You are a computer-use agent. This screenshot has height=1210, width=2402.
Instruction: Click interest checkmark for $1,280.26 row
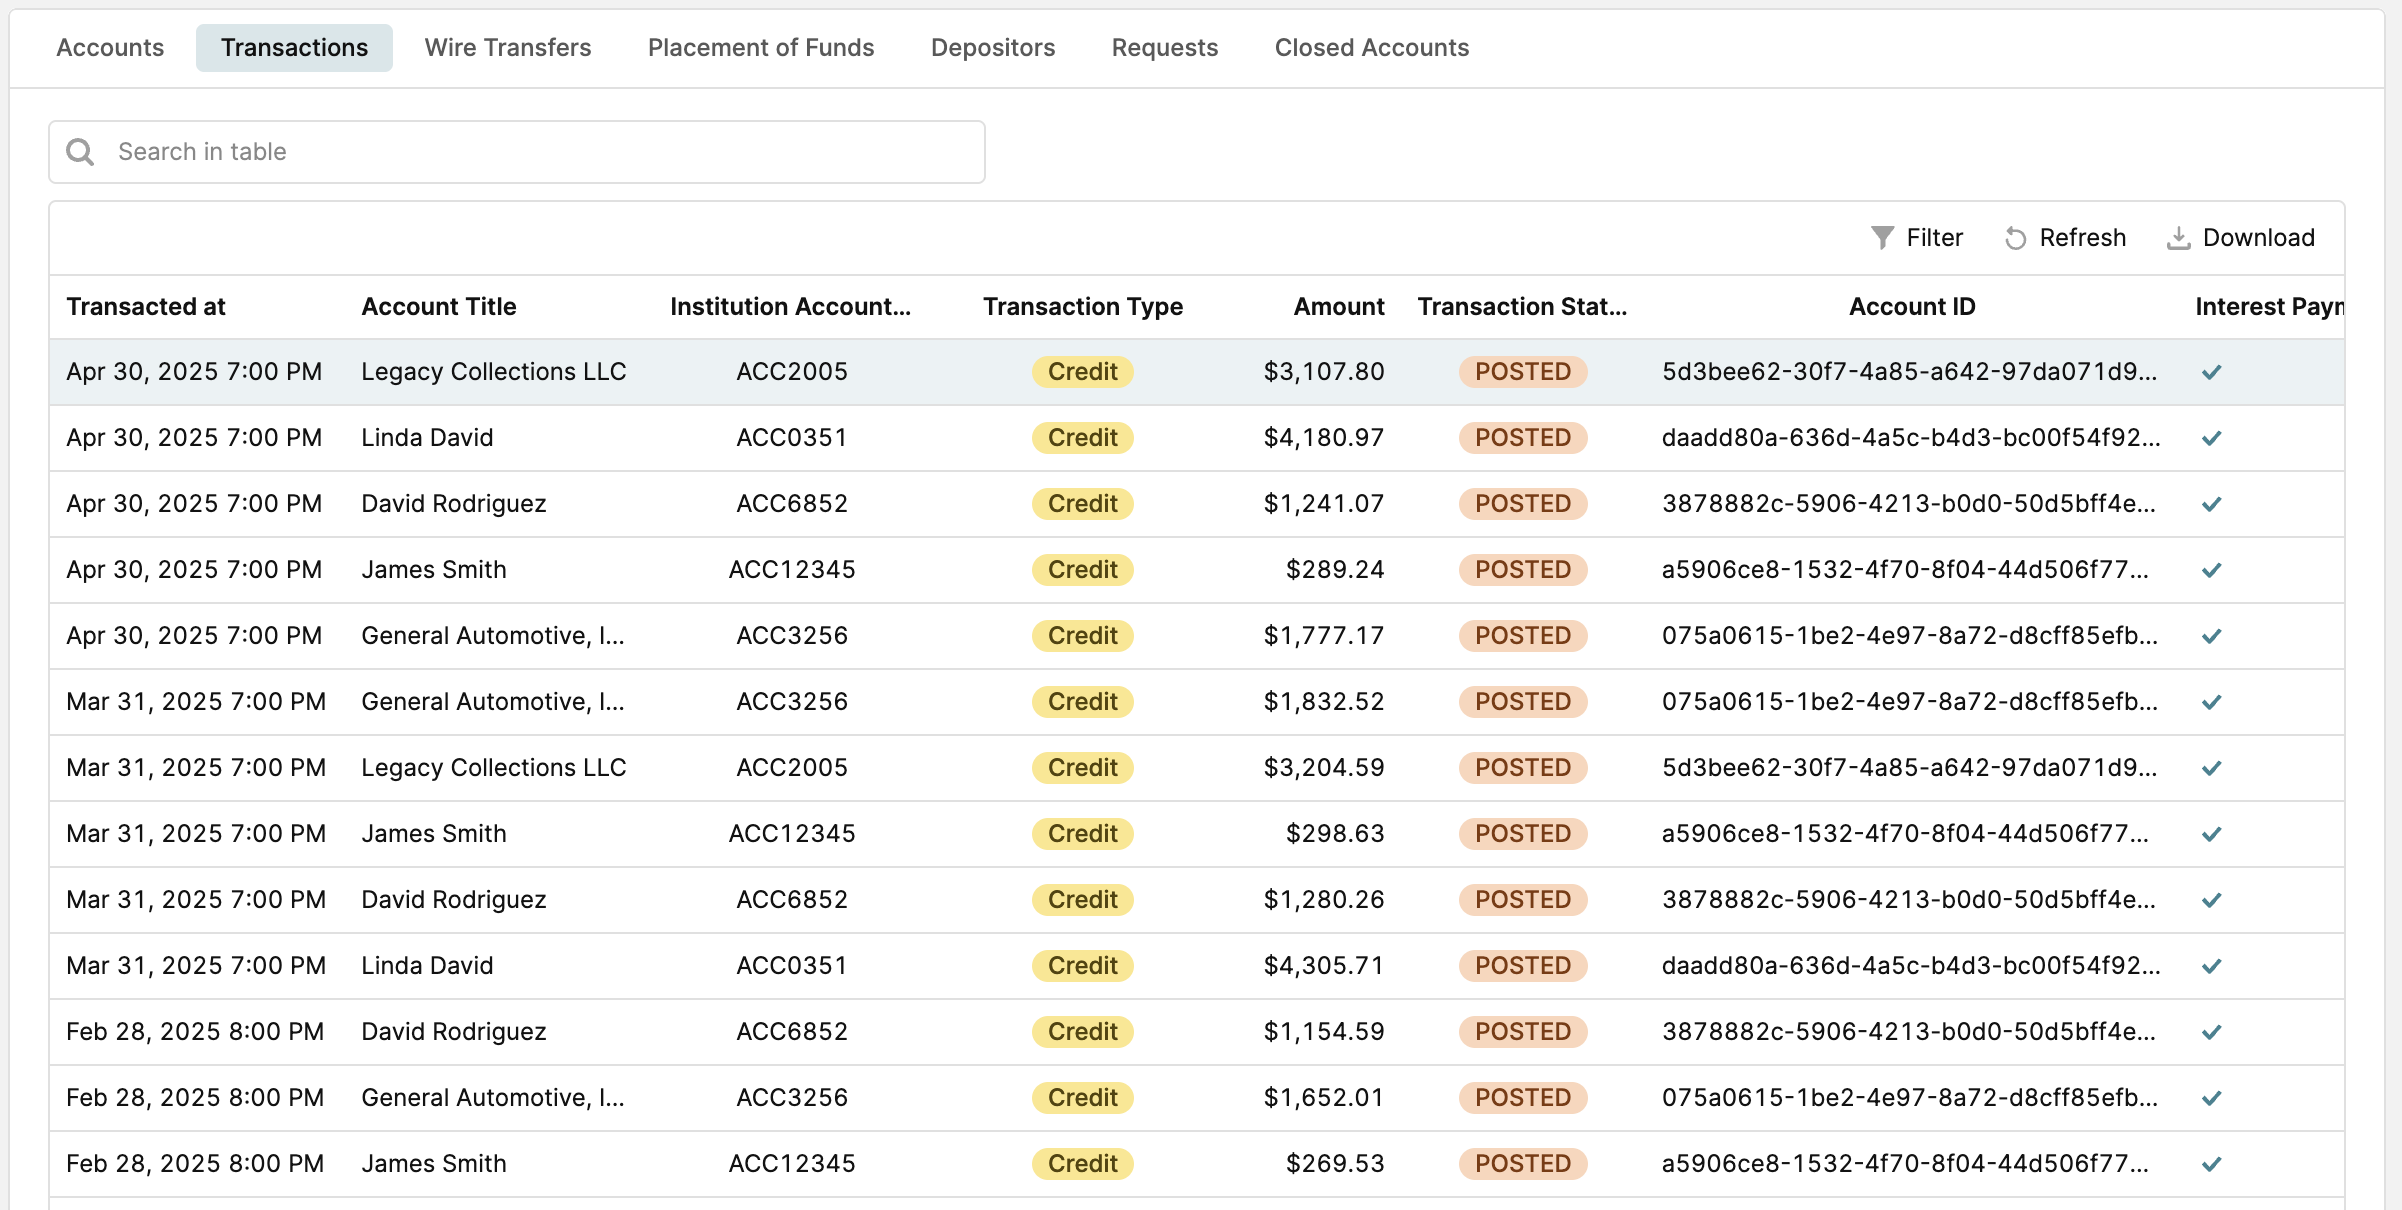point(2212,900)
